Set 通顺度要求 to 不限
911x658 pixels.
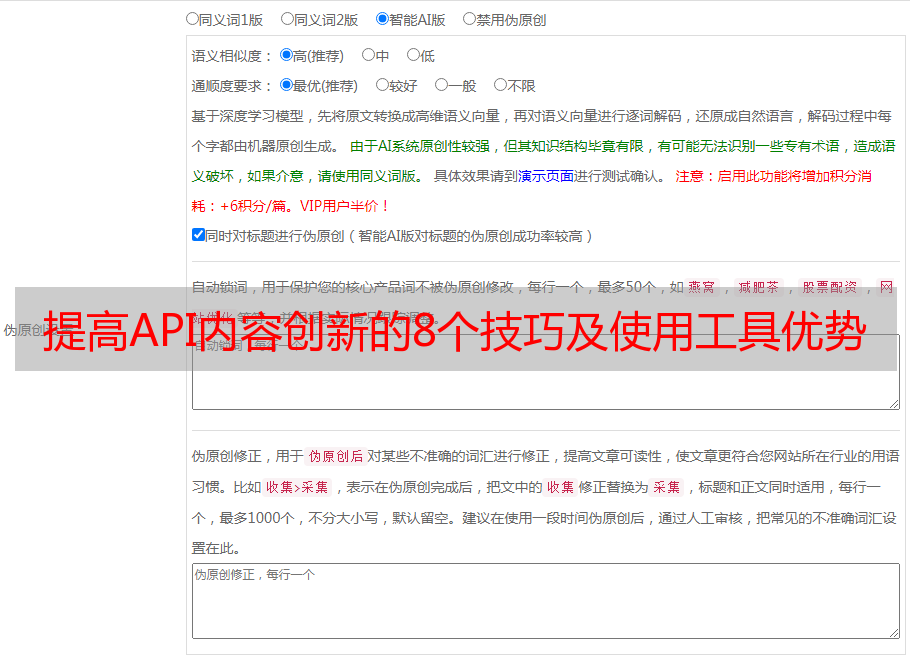tap(501, 86)
